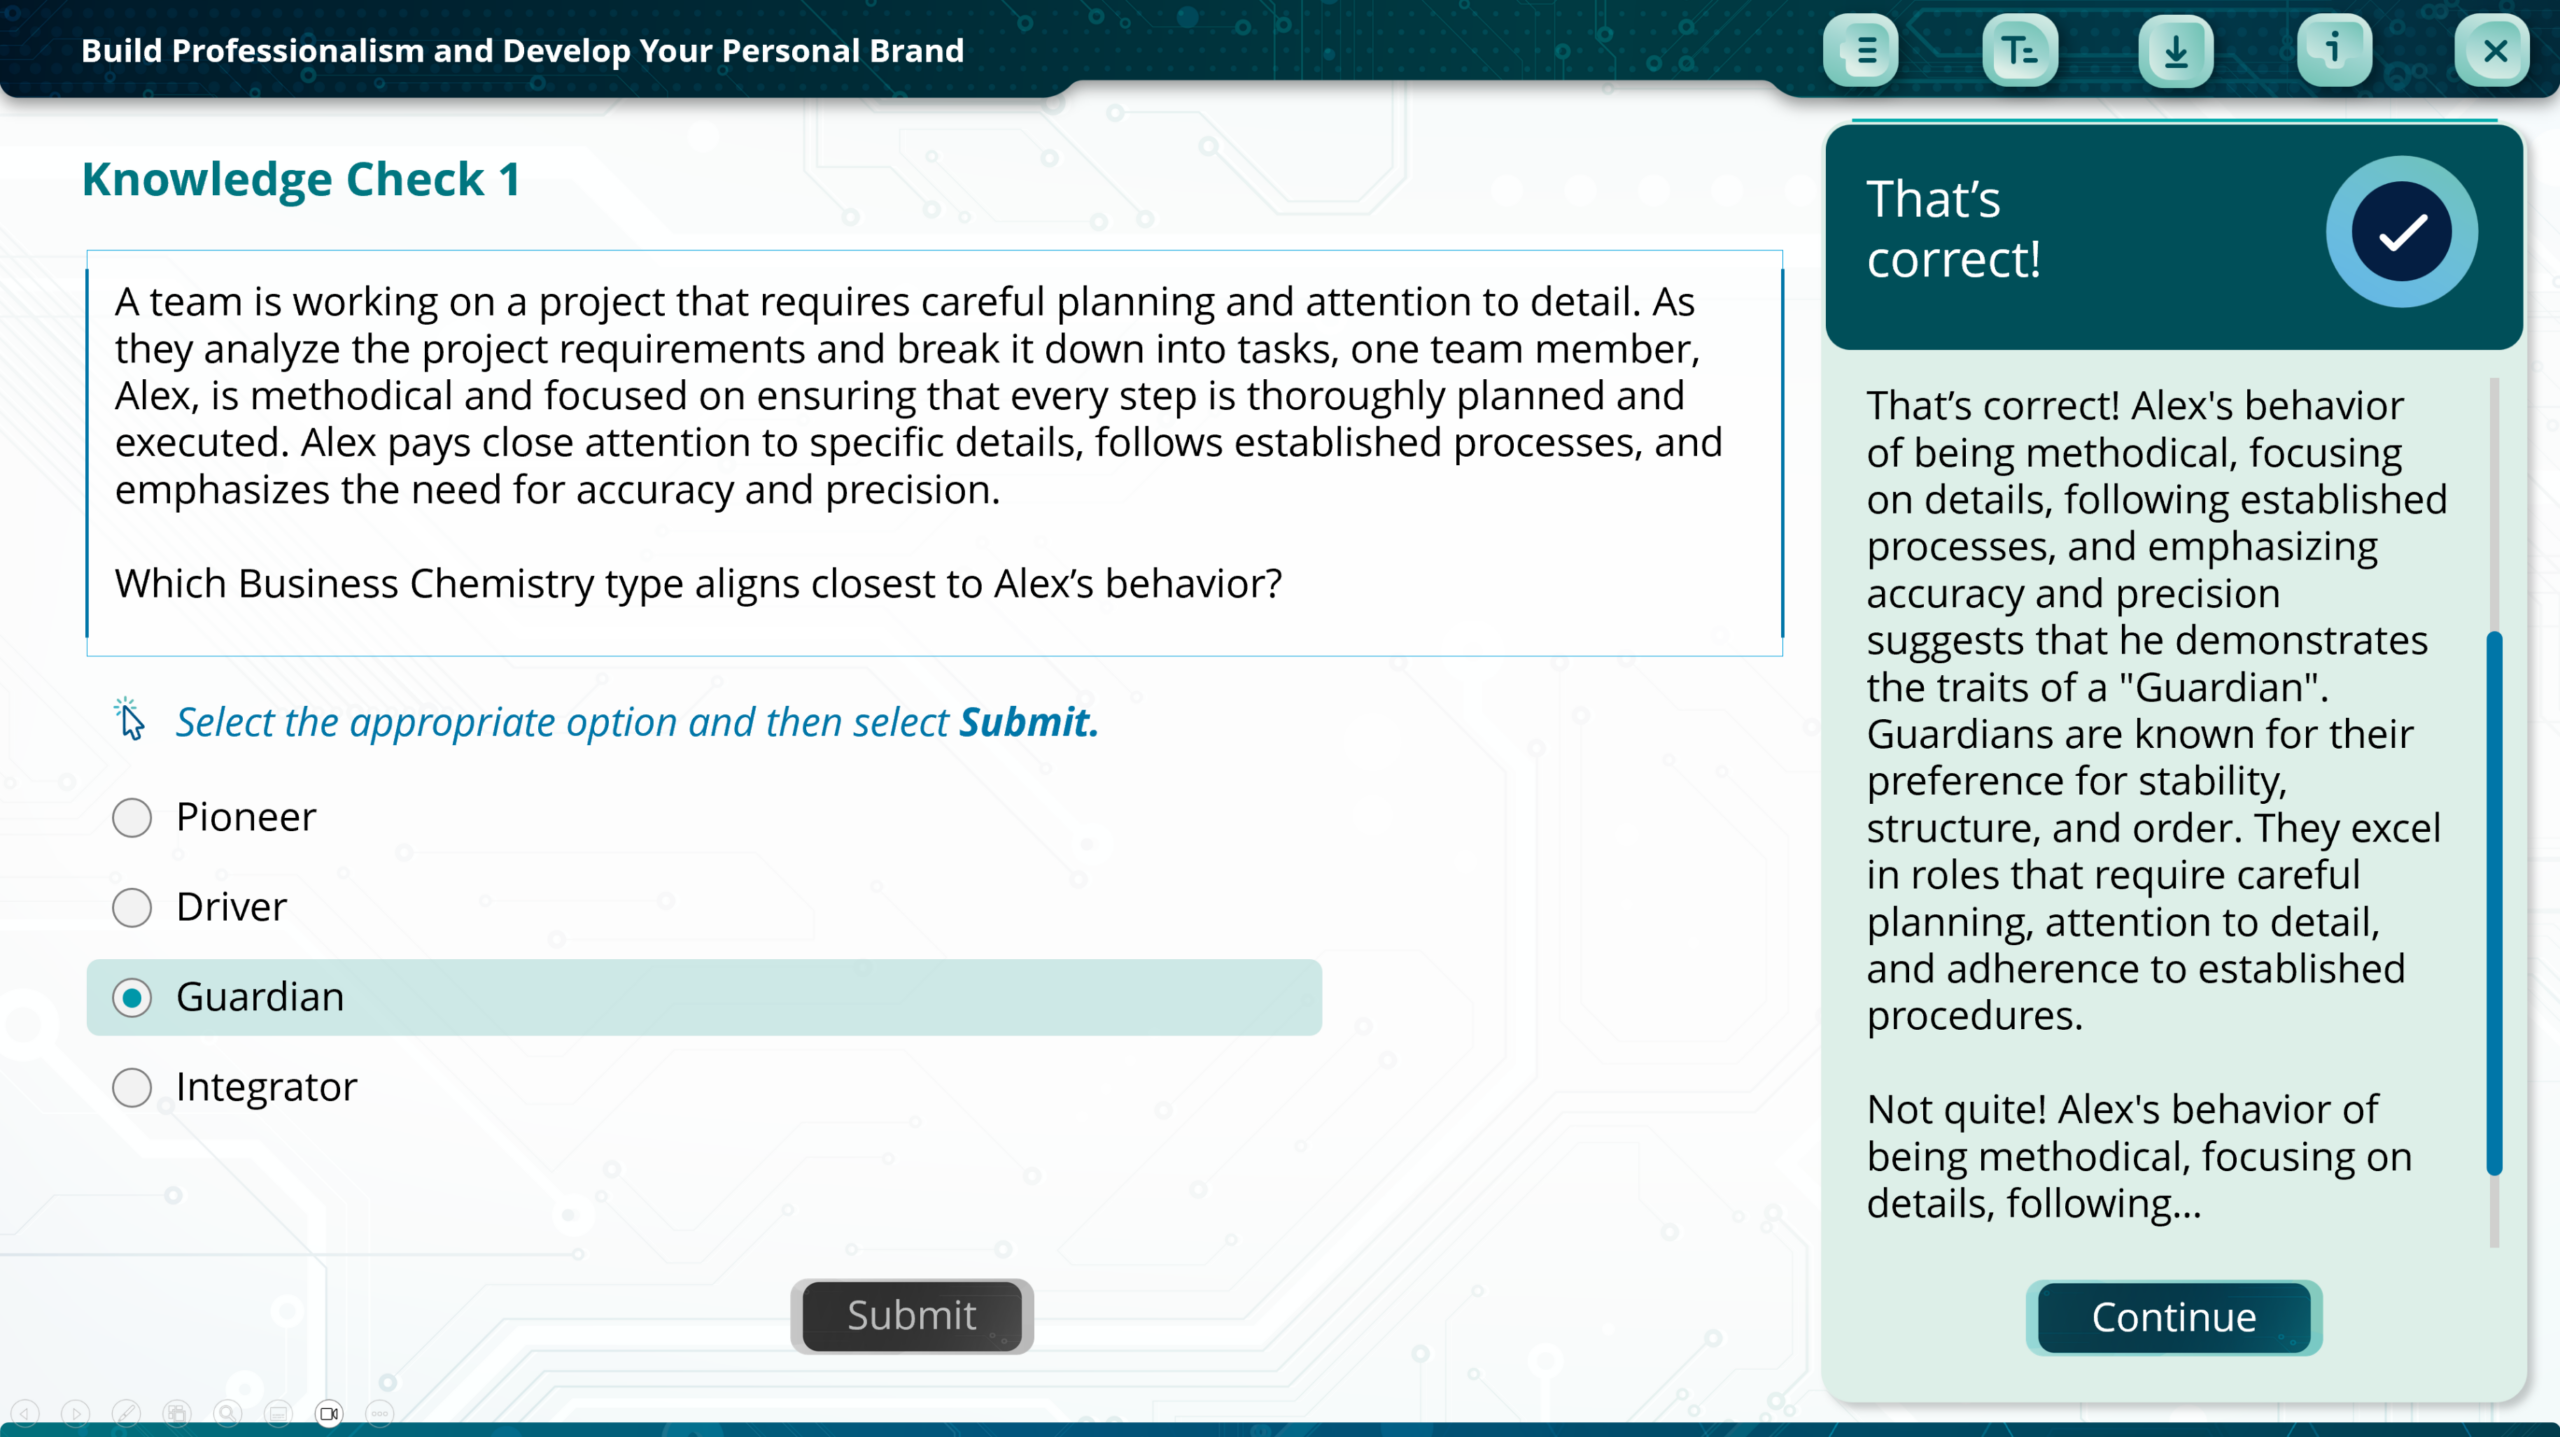Open the see-all-slides grid icon
Viewport: 2560px width, 1437px height.
point(177,1413)
